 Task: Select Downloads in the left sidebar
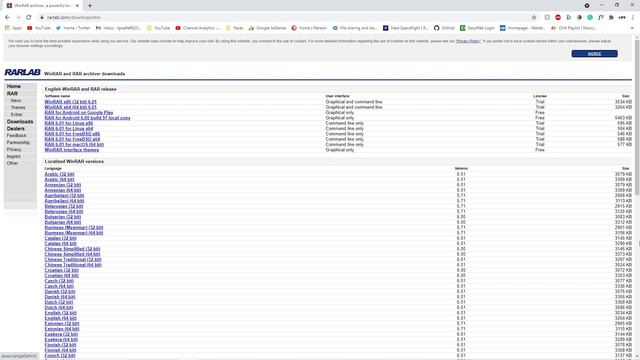pyautogui.click(x=20, y=122)
